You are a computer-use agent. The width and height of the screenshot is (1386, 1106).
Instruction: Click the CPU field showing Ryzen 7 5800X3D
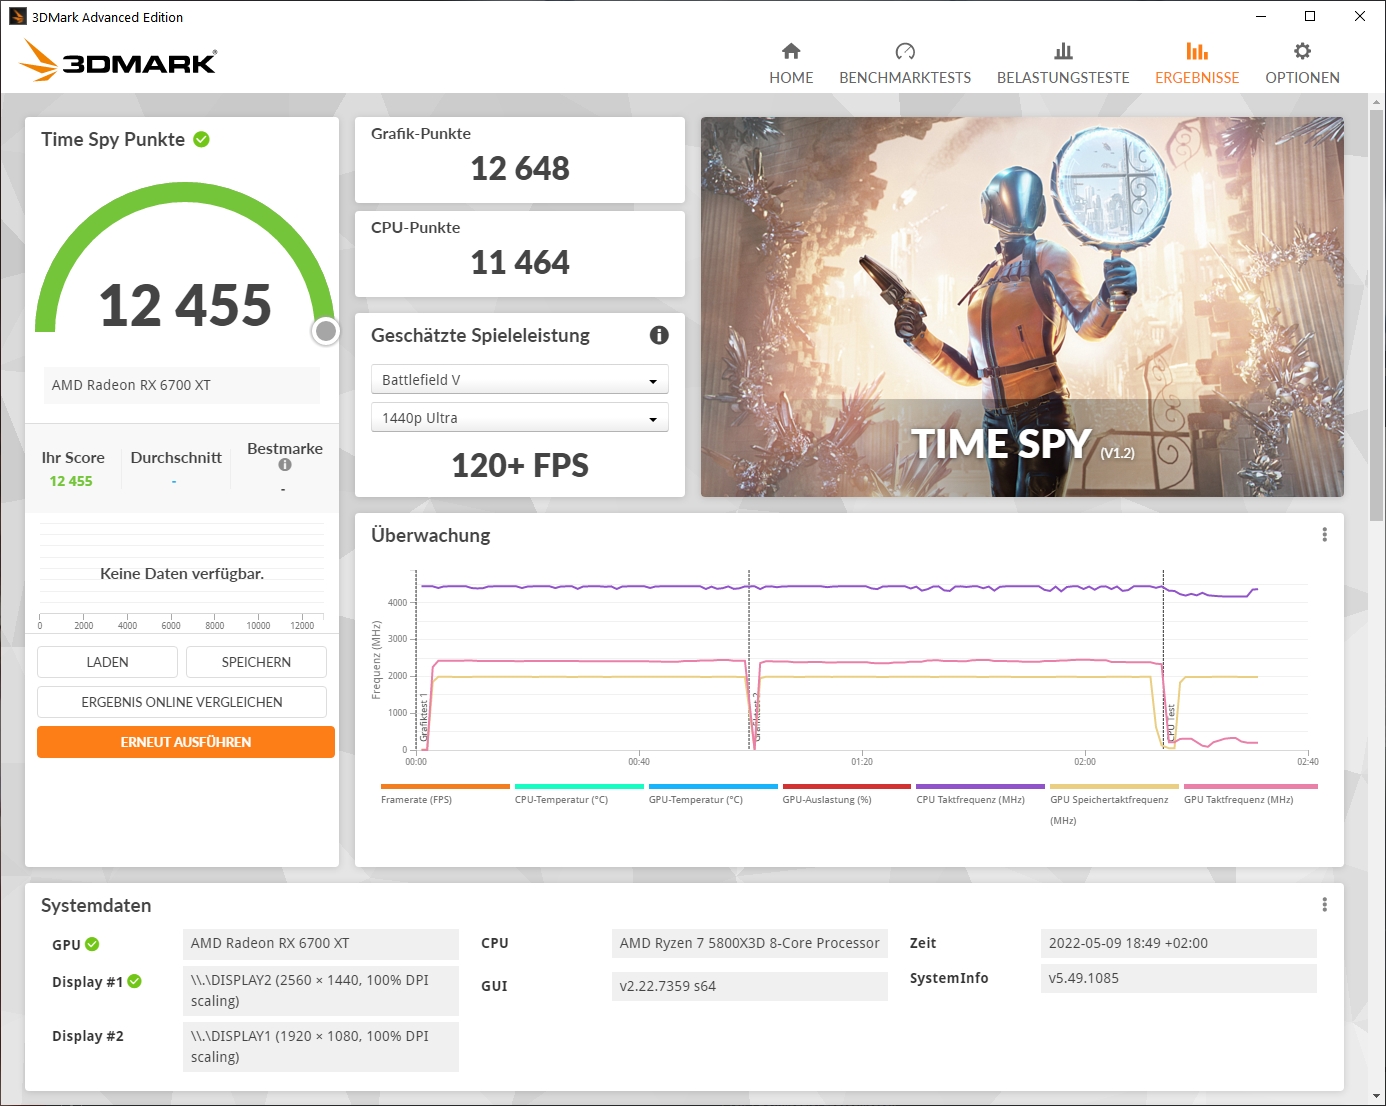click(749, 943)
